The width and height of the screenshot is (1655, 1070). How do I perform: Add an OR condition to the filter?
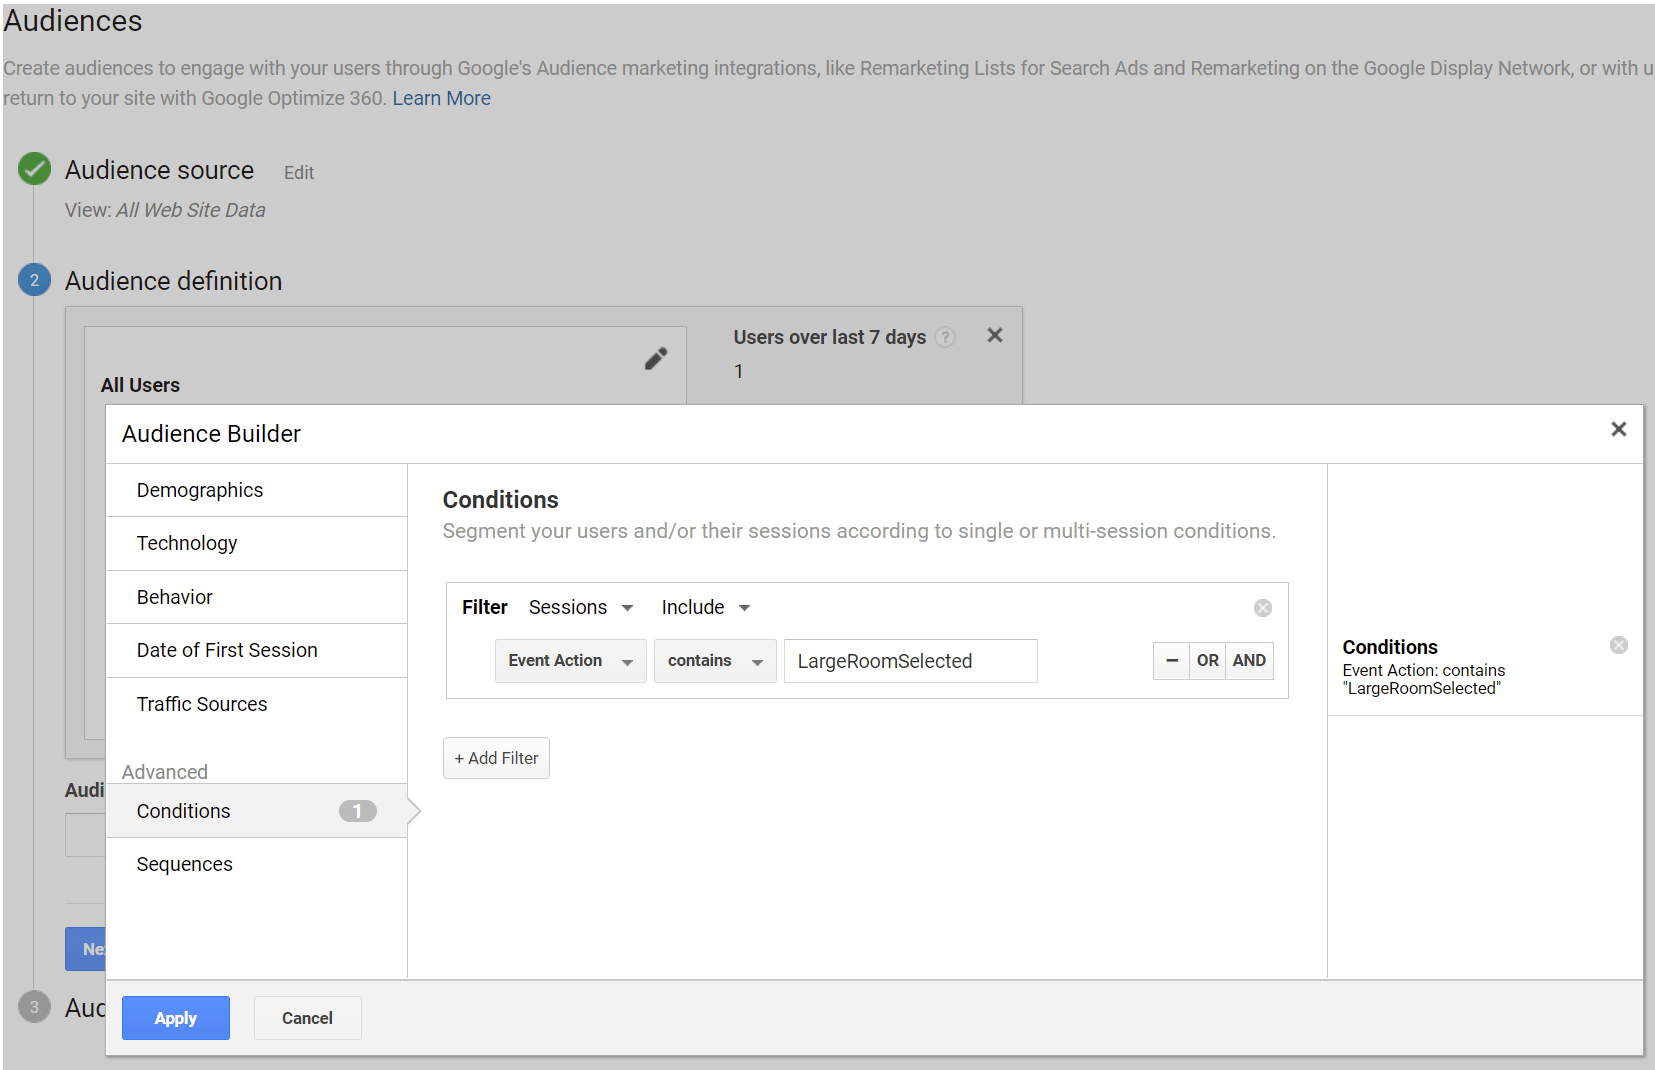(1208, 661)
